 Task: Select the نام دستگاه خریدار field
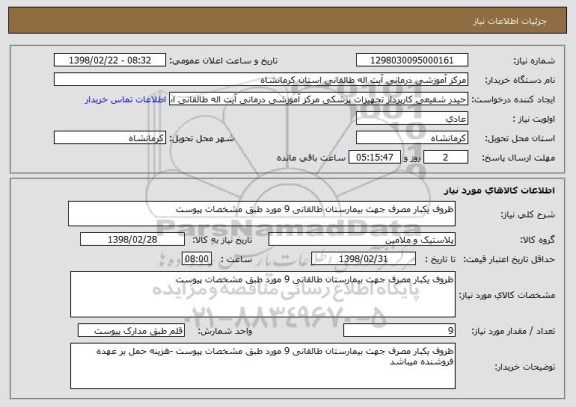pos(261,80)
